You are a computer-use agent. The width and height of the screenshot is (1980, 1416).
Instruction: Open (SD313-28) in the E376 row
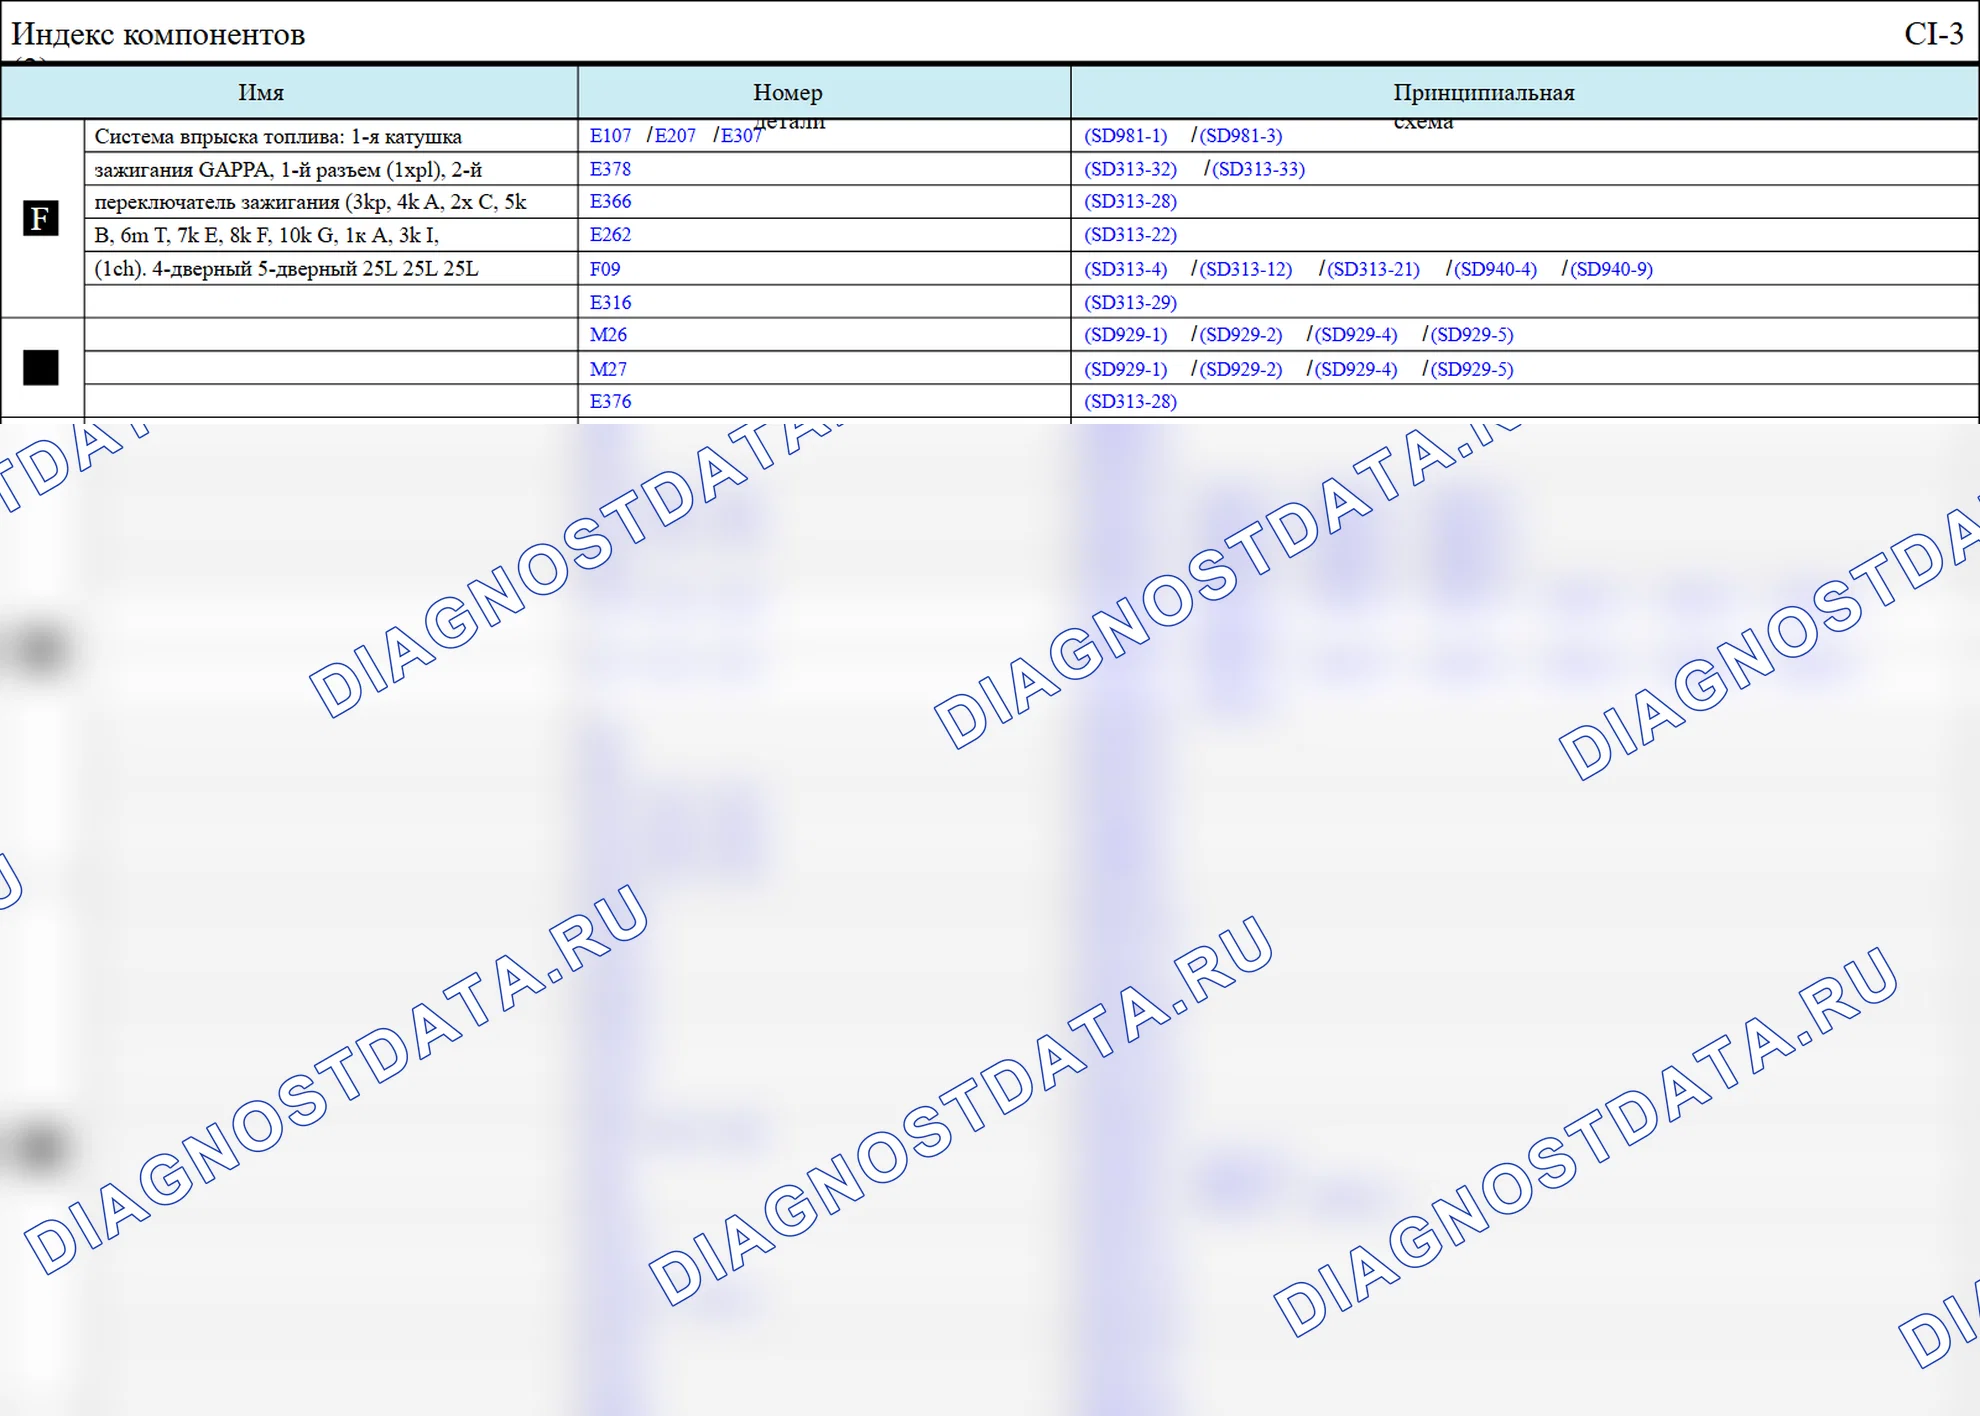(x=1131, y=402)
